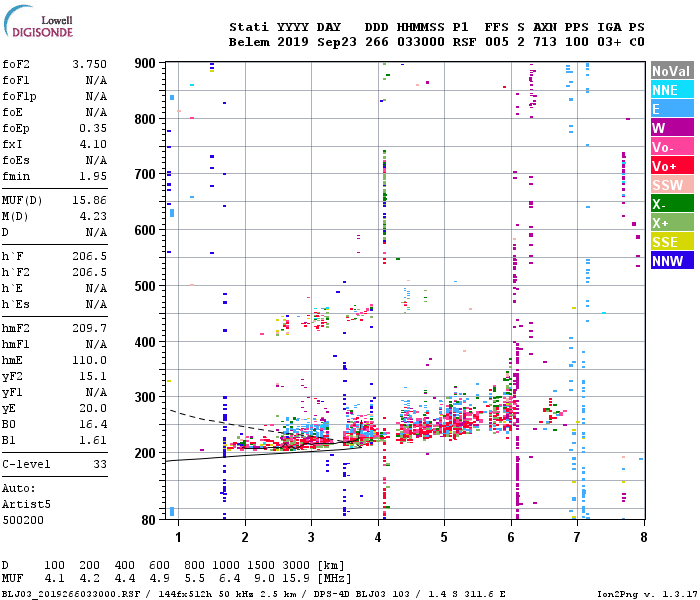Click the foF2 value 3.750

[90, 64]
